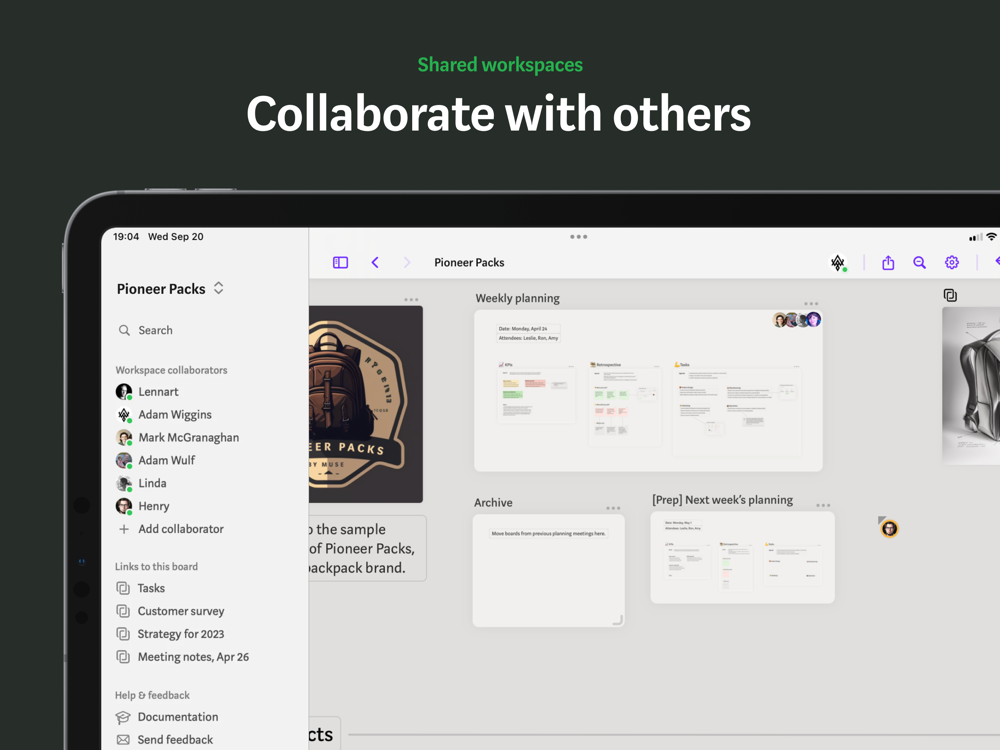The height and width of the screenshot is (750, 1000).
Task: Click the Customer survey board icon
Action: 123,611
